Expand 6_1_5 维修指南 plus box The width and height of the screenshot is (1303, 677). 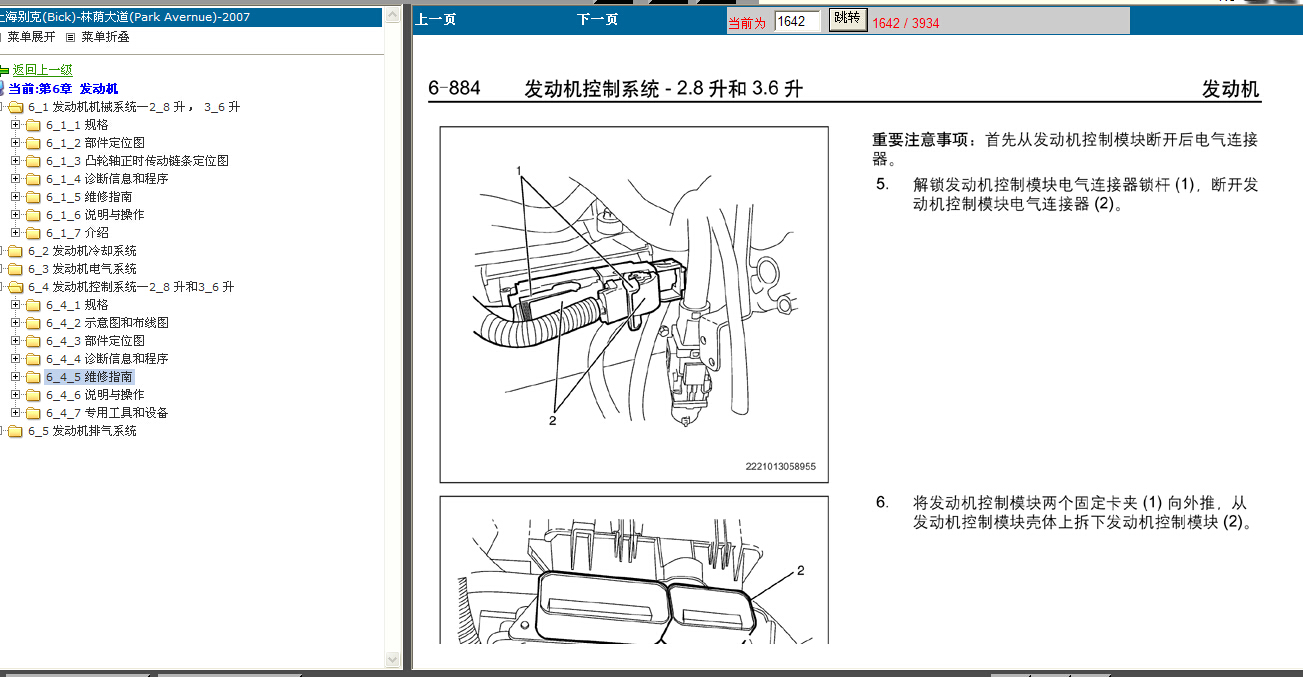(15, 197)
